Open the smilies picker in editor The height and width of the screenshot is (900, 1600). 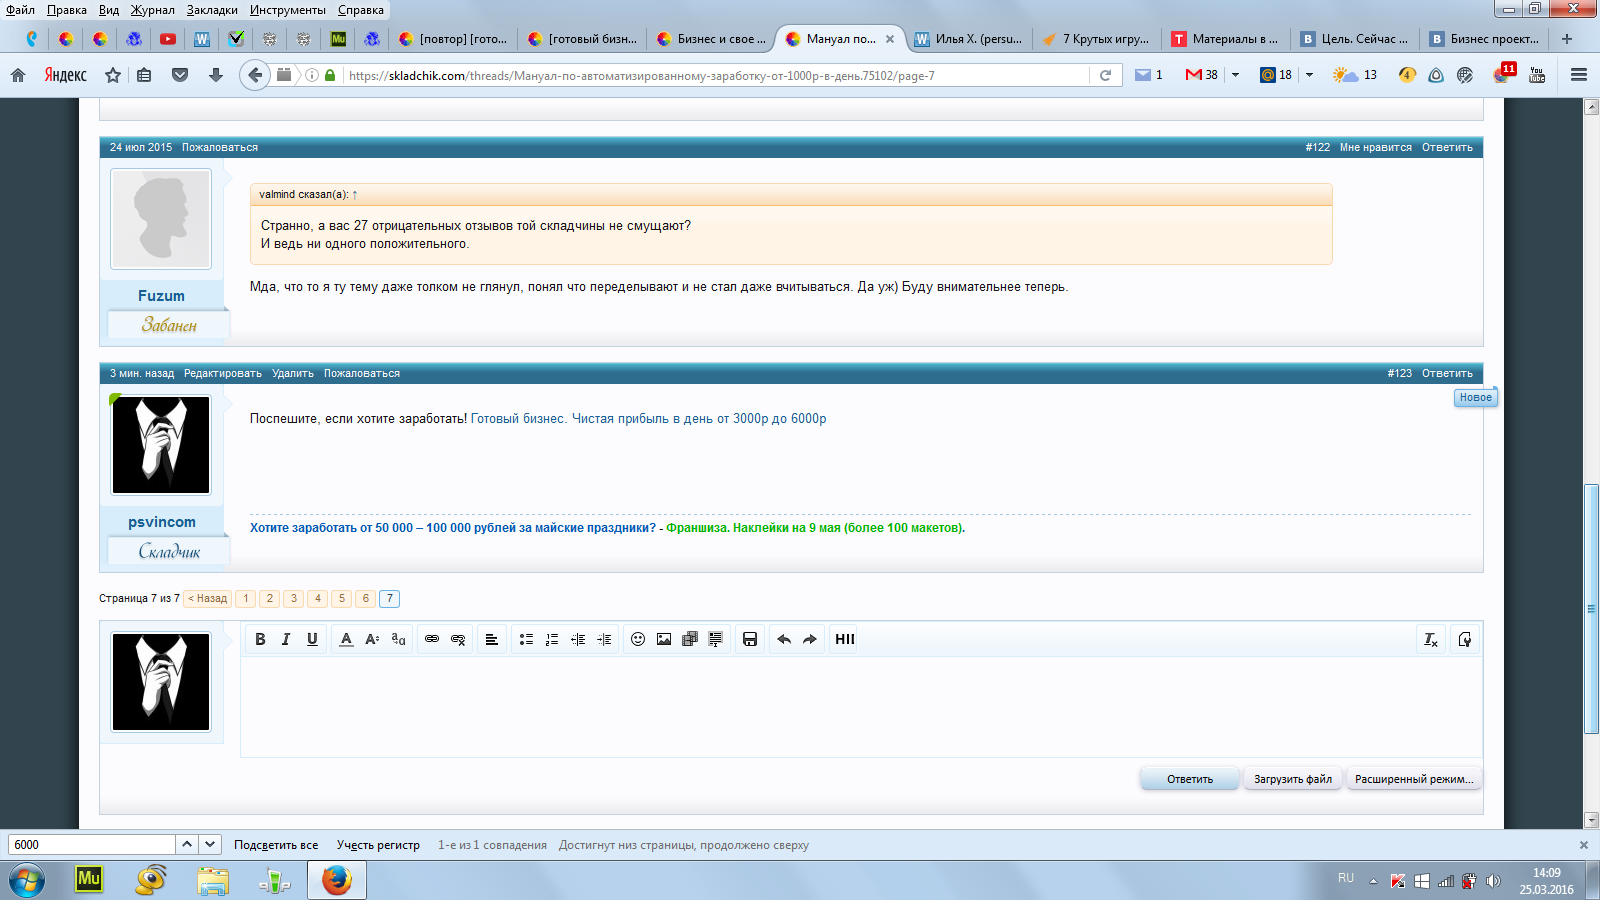[x=638, y=639]
